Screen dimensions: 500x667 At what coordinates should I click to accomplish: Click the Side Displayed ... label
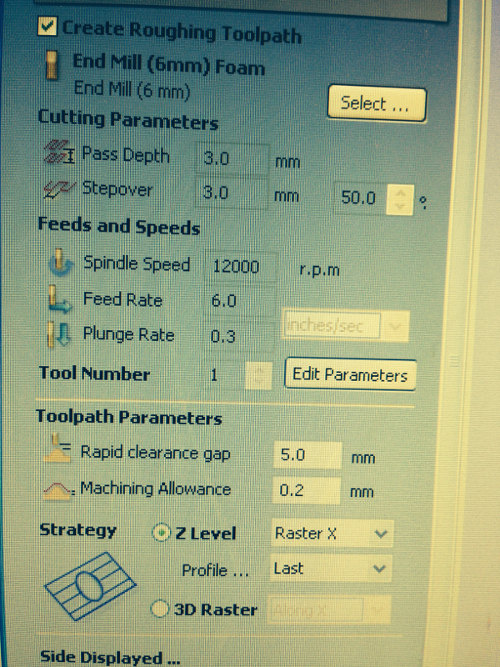[110, 656]
